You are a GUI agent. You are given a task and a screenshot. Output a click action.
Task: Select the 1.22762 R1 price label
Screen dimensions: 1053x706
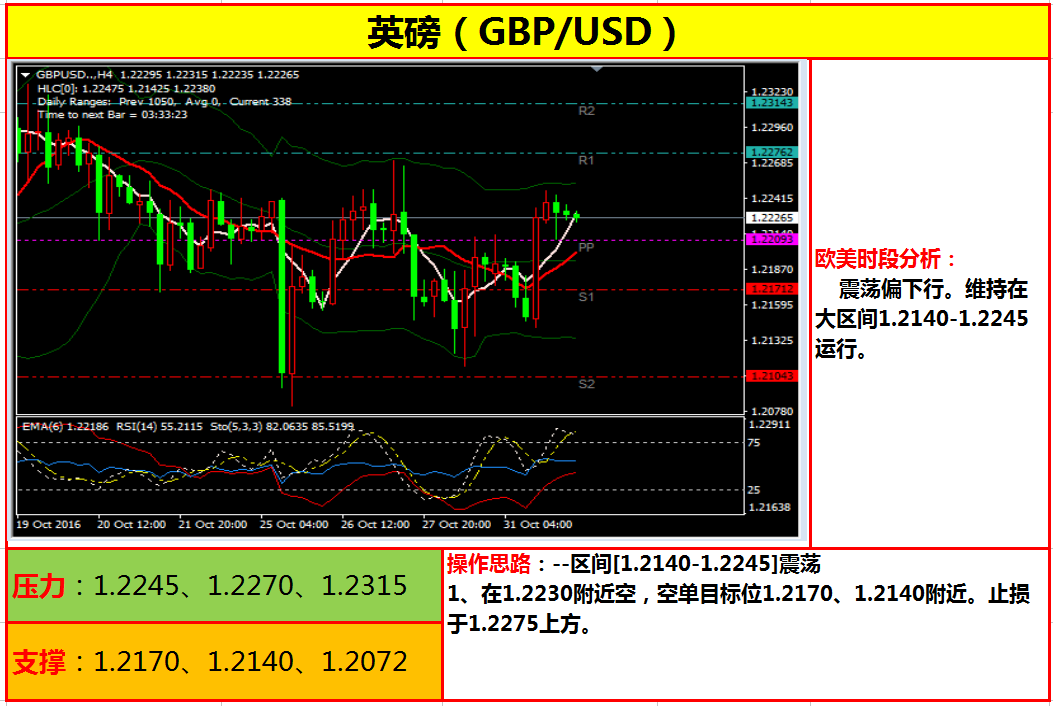(x=772, y=152)
